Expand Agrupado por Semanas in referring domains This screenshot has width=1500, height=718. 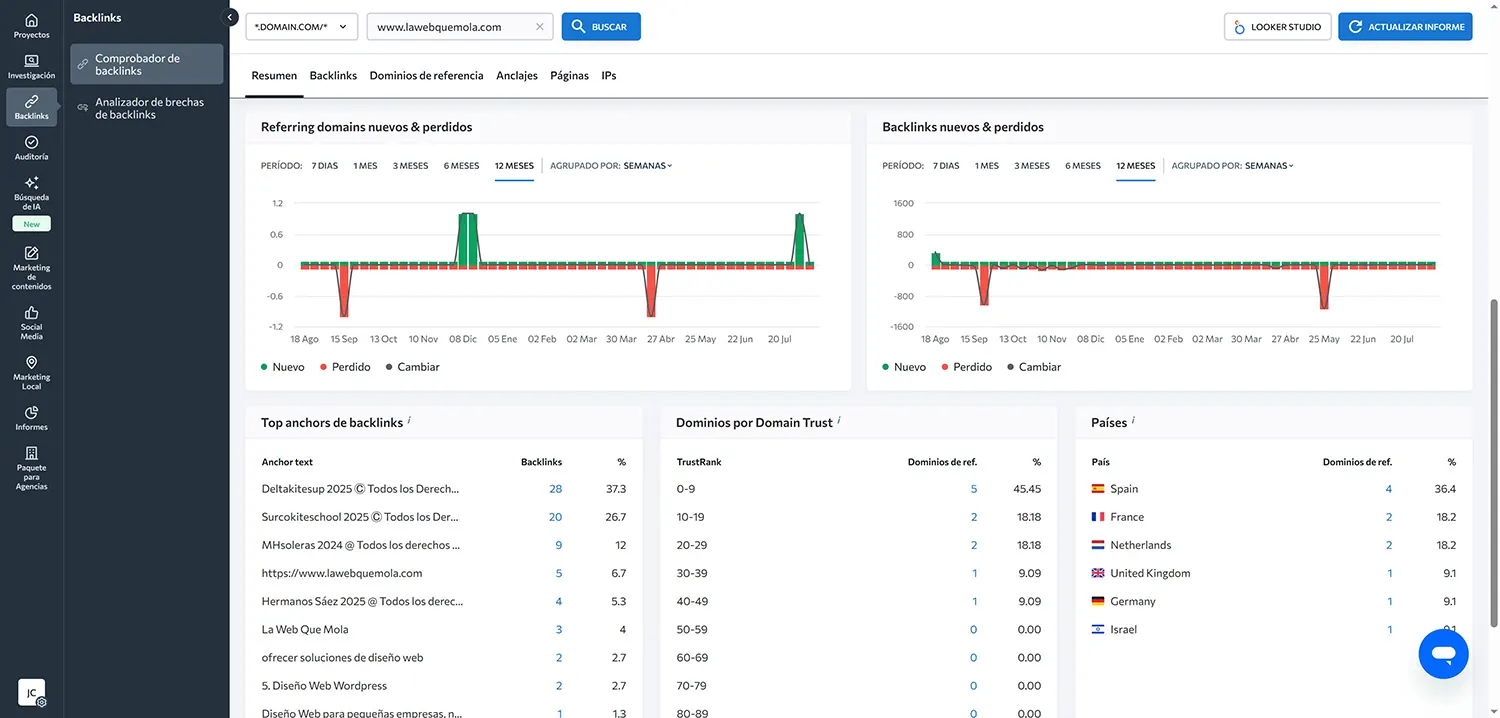[647, 166]
